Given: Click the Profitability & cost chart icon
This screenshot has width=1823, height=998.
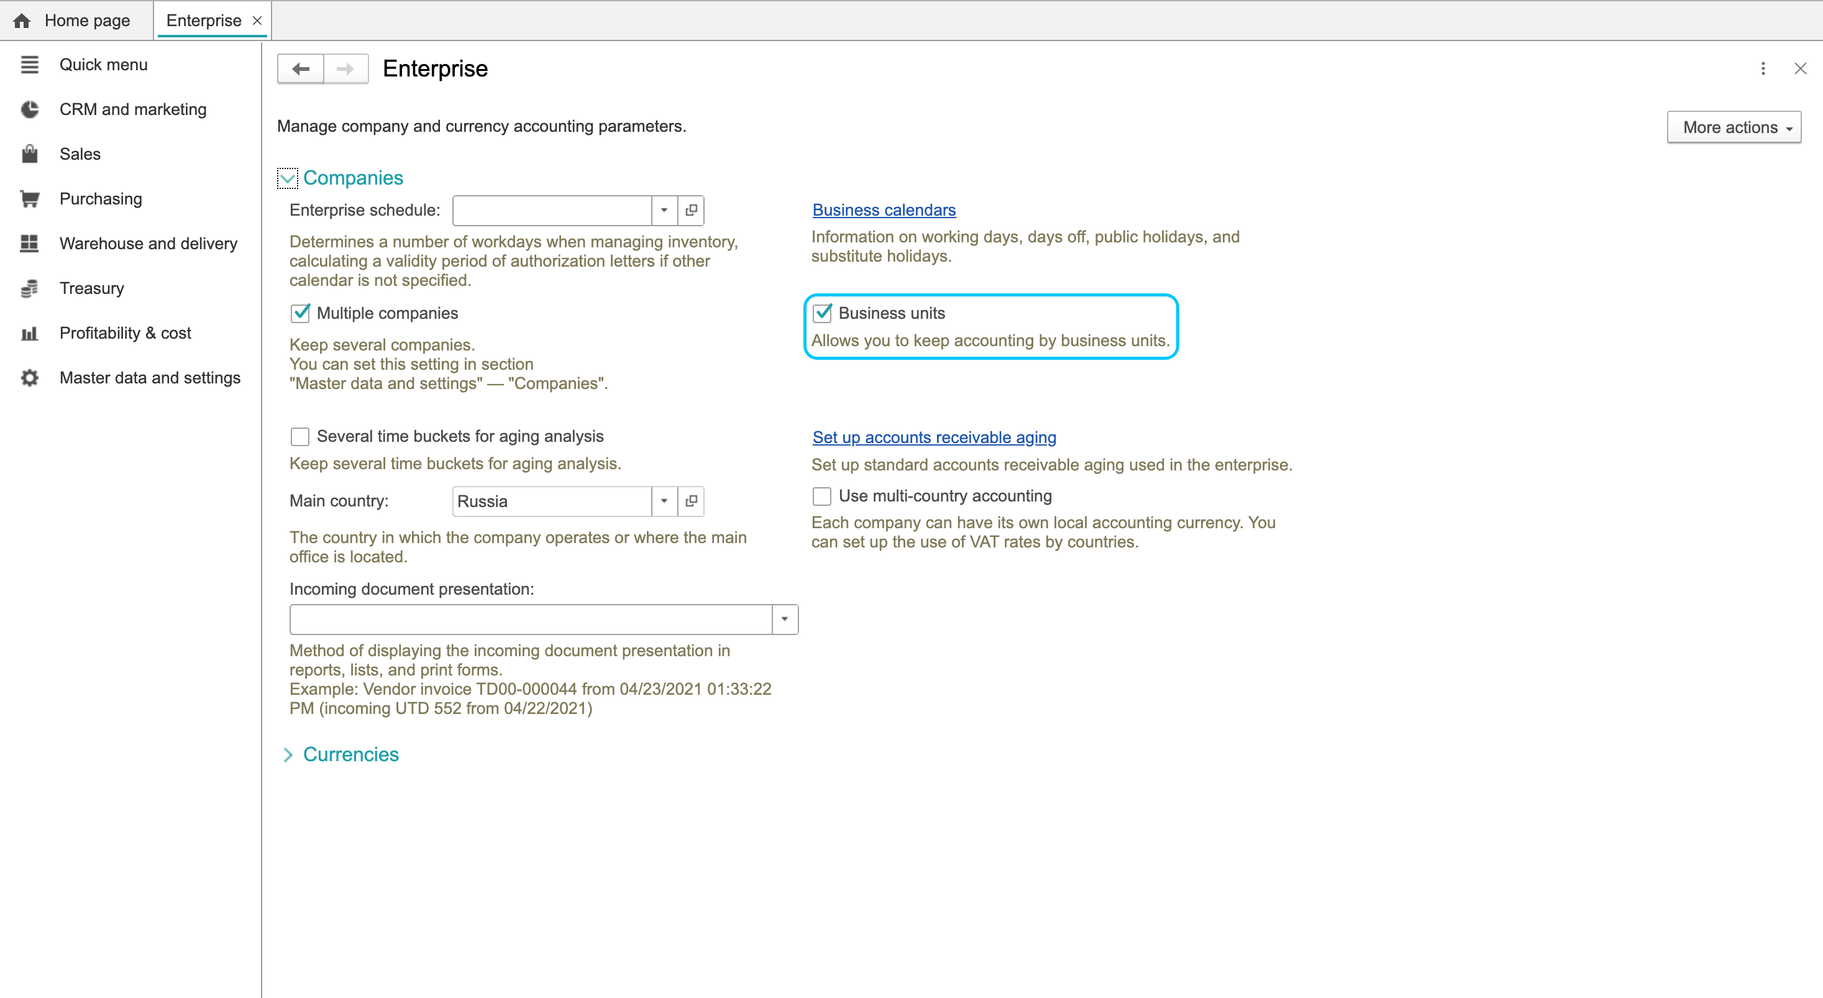Looking at the screenshot, I should (30, 333).
